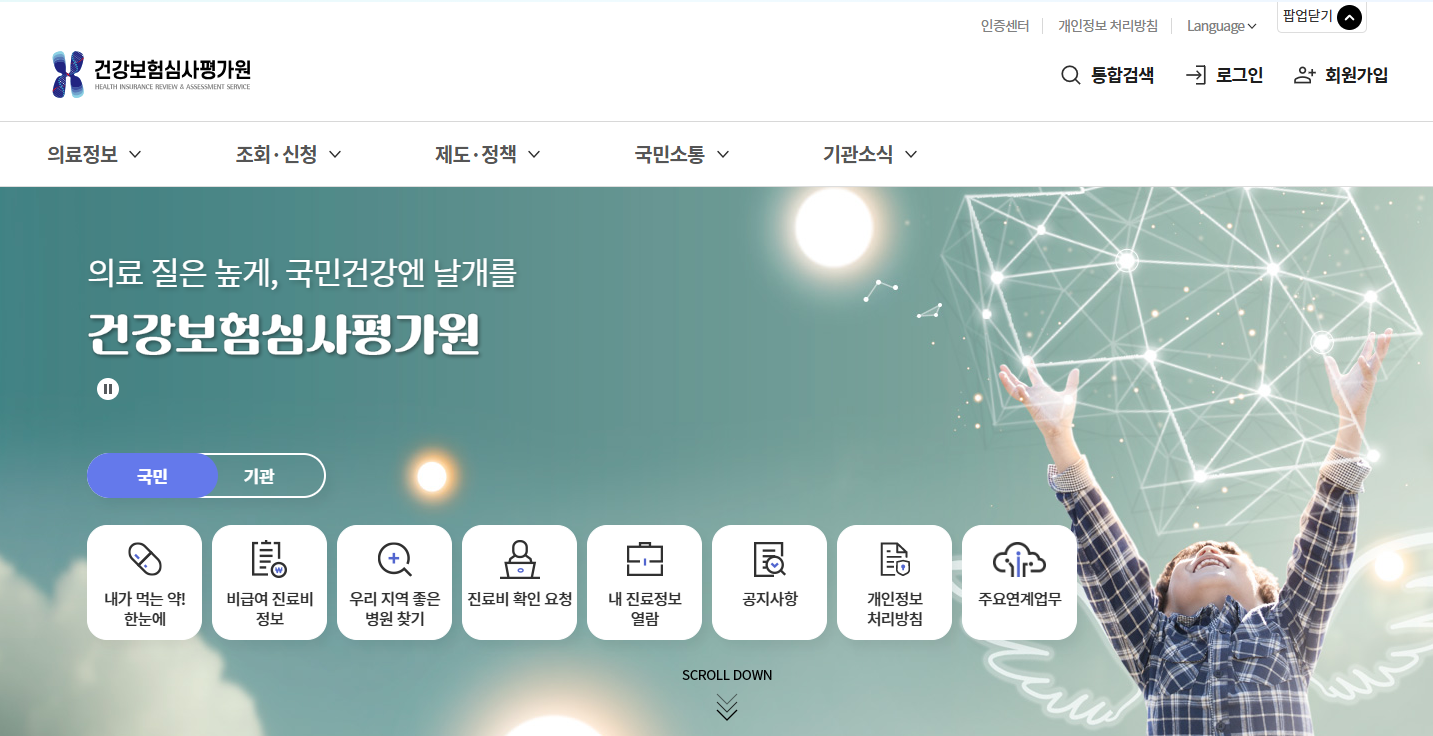Open the 제도·정책 menu

pyautogui.click(x=476, y=154)
